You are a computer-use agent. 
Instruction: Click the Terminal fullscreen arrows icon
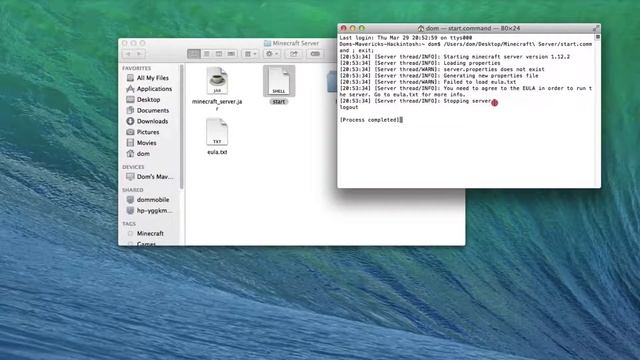[x=596, y=28]
